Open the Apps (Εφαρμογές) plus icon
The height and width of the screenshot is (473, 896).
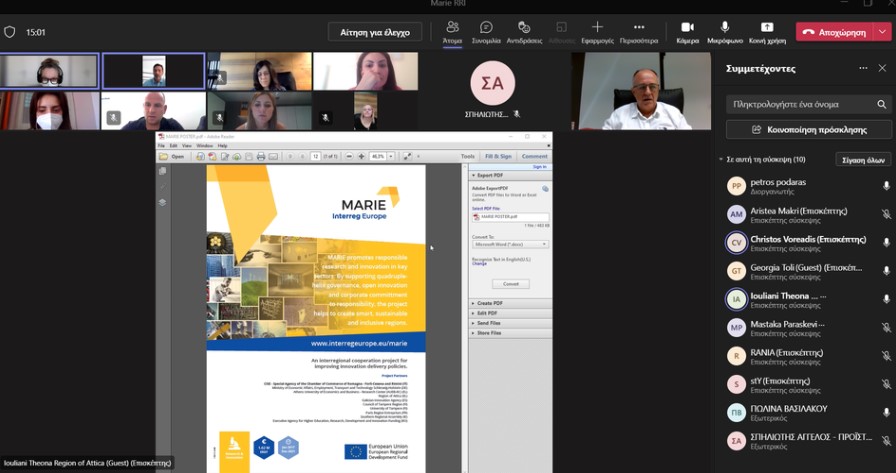pyautogui.click(x=597, y=27)
